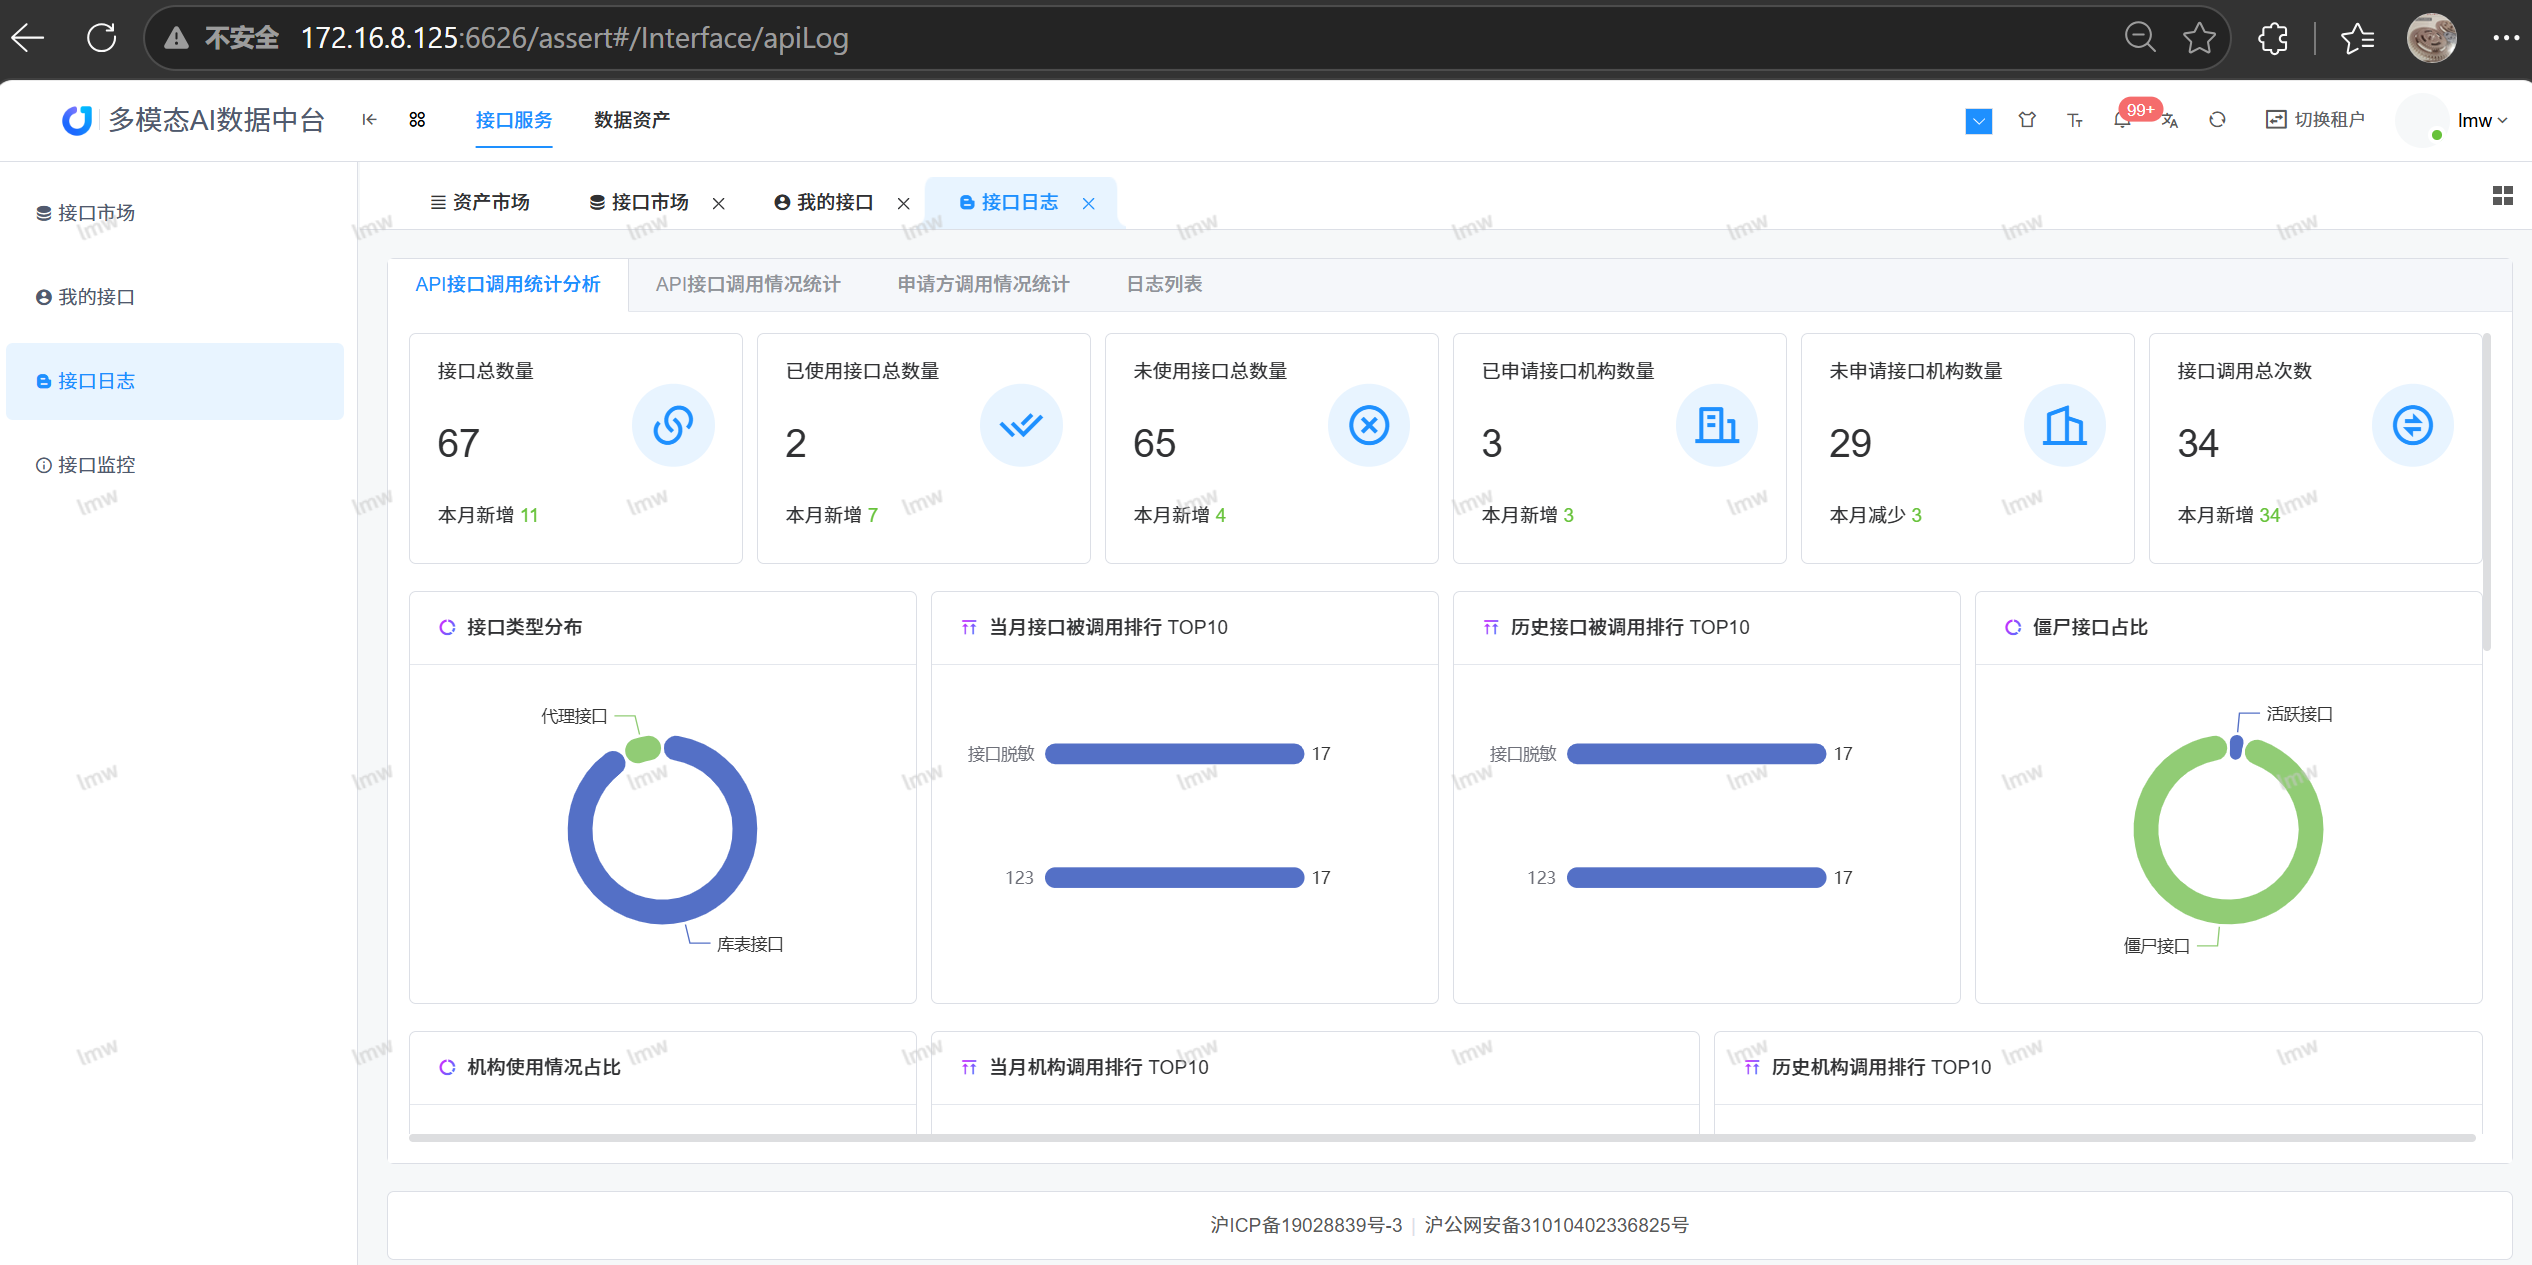
Task: Open the lmw user dropdown menu
Action: point(2482,120)
